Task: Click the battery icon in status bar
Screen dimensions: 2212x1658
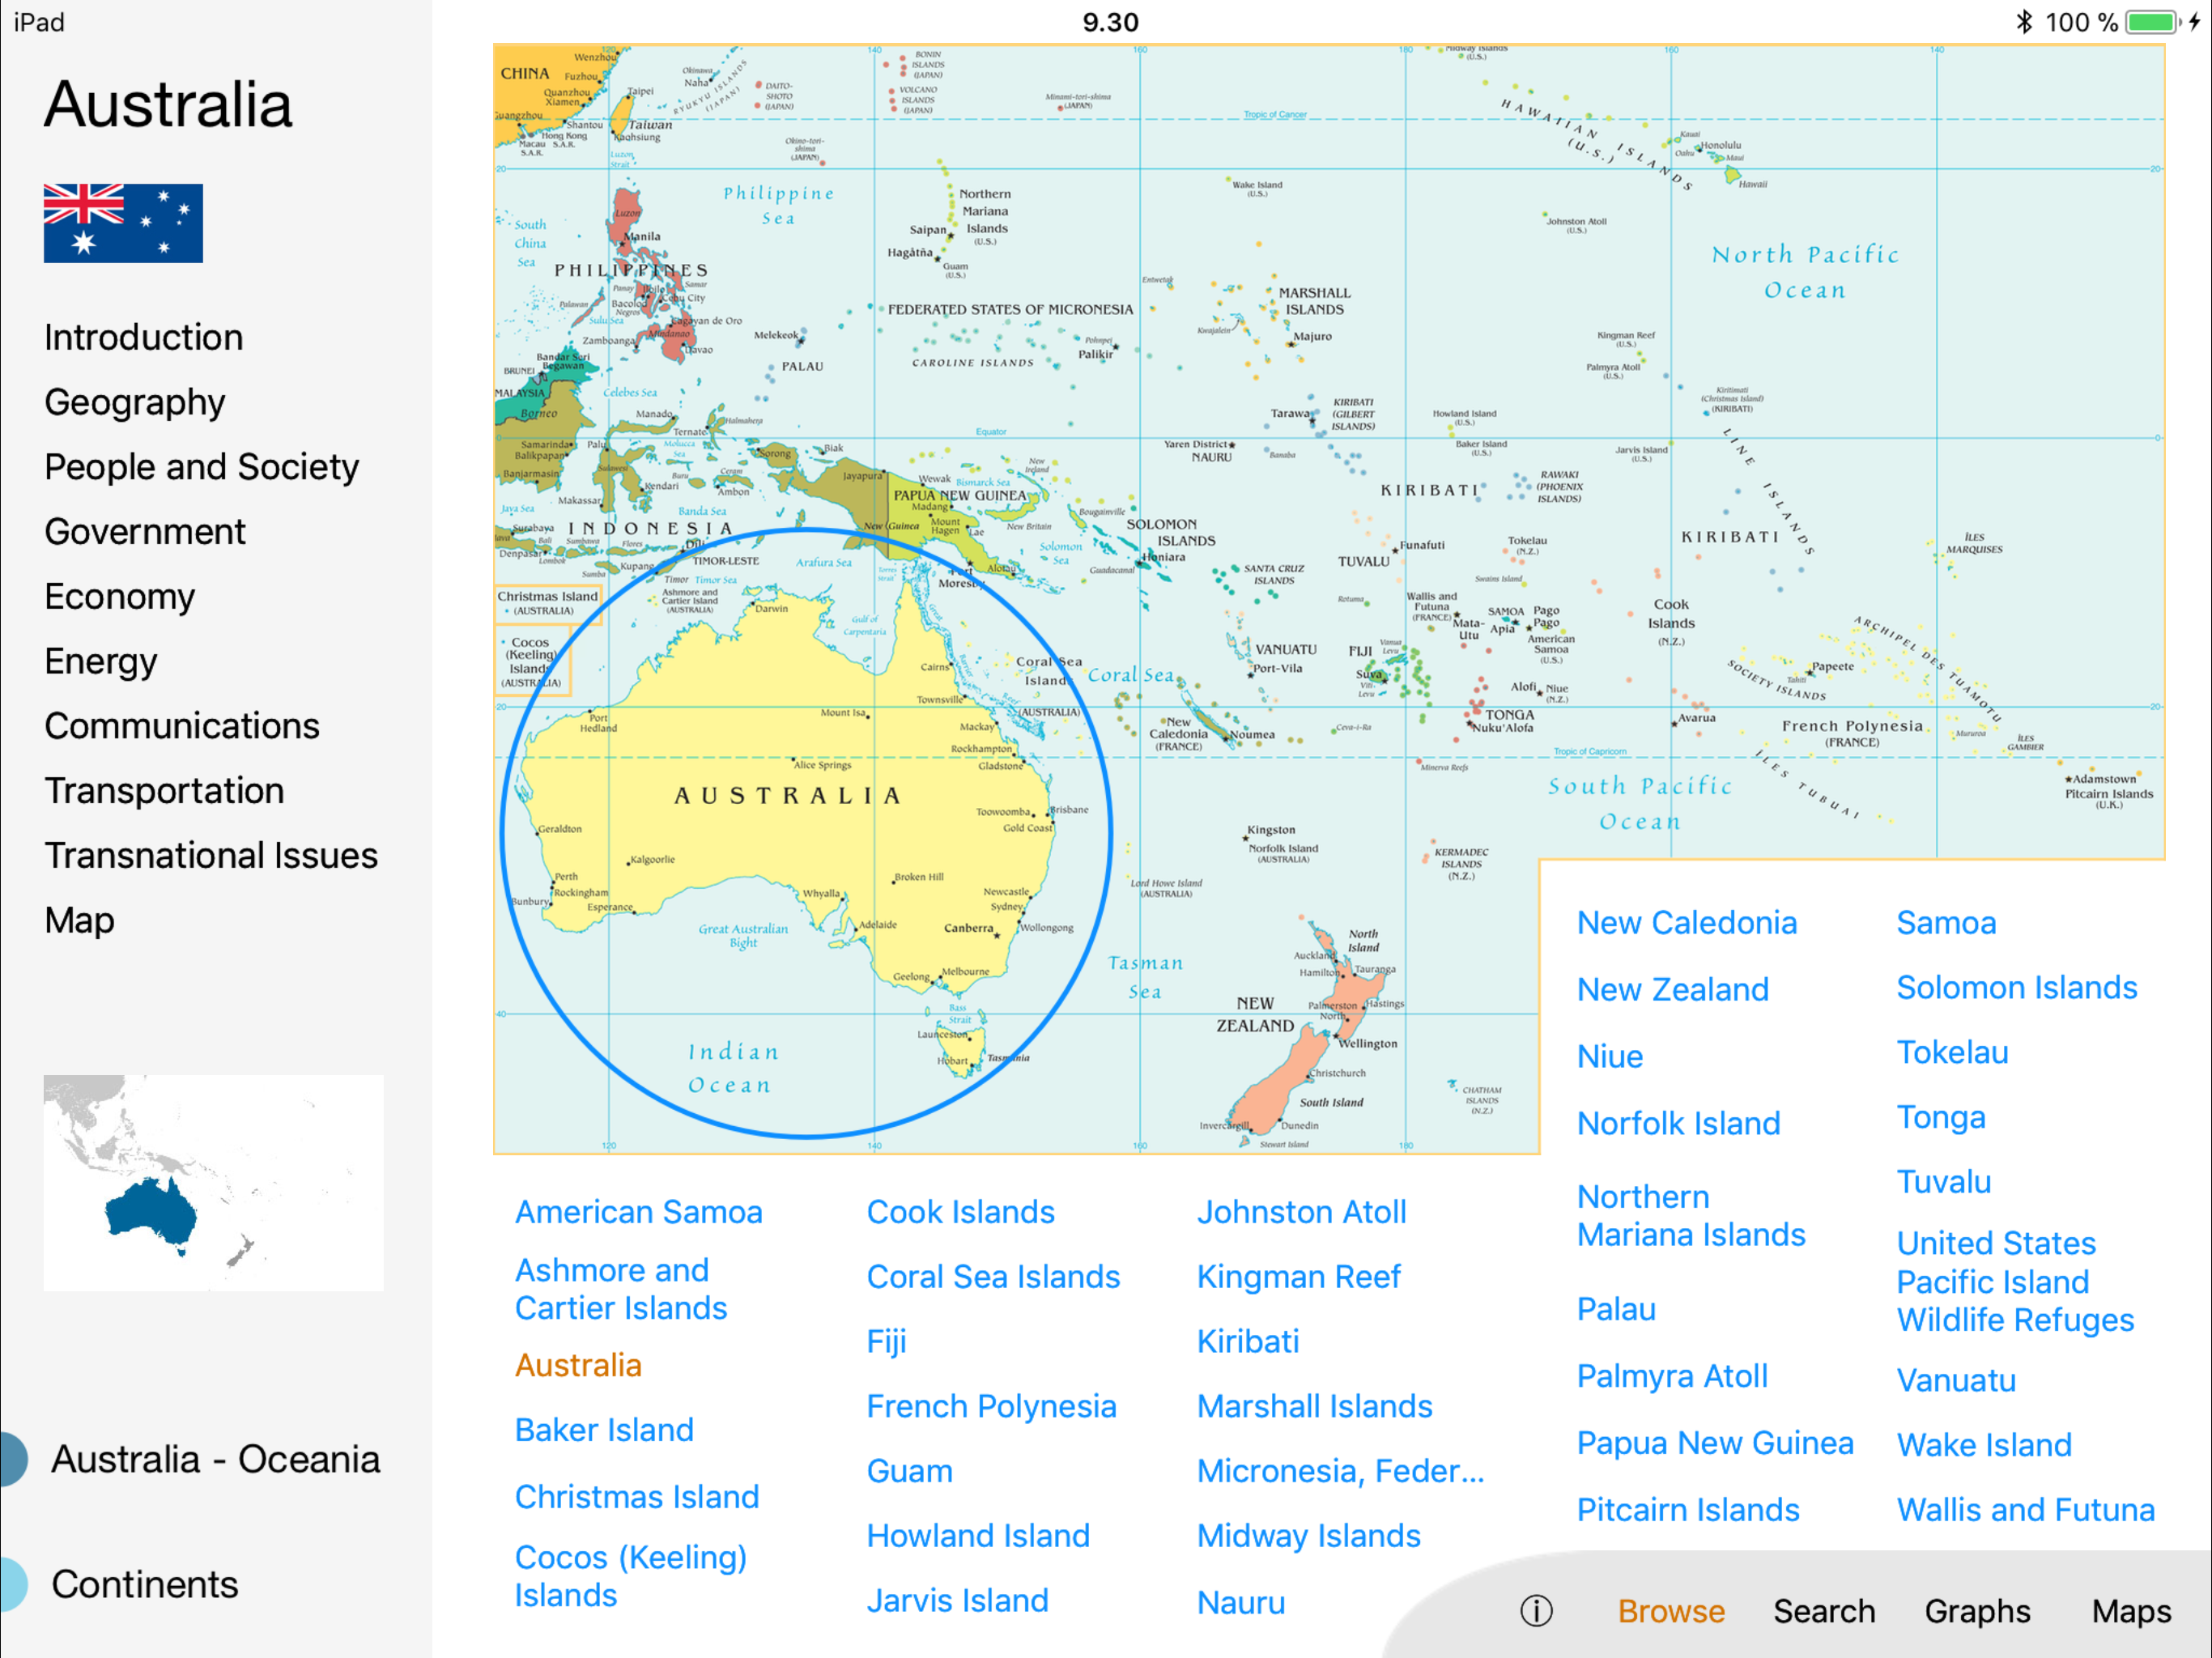Action: pyautogui.click(x=2151, y=22)
